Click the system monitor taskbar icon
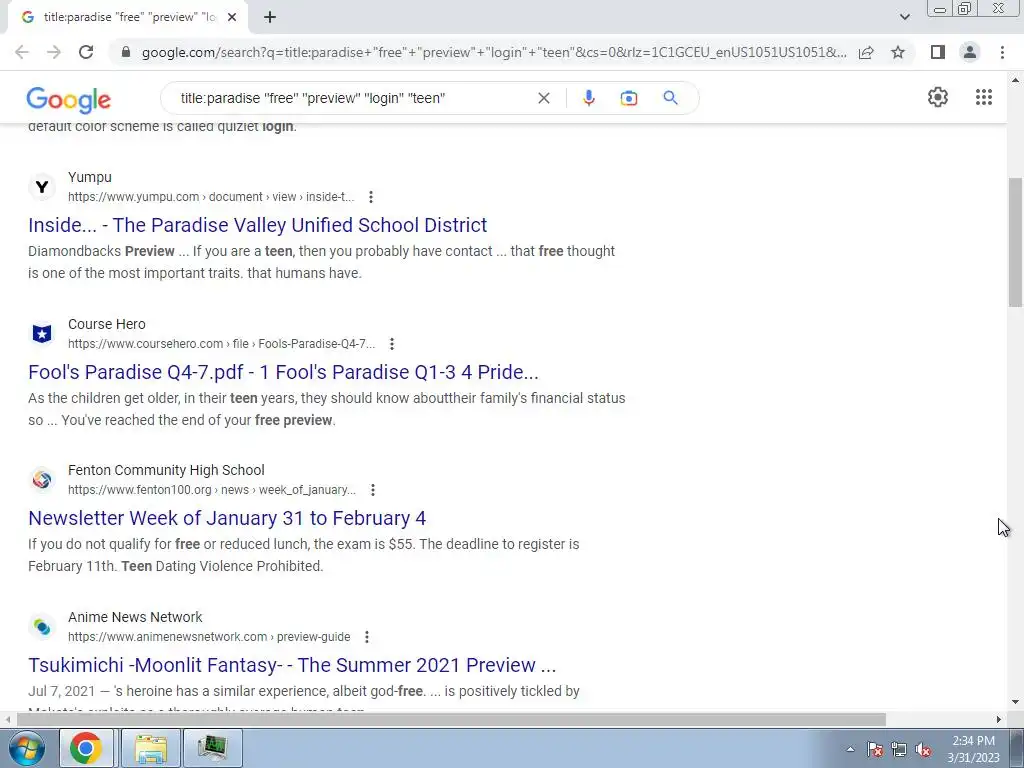Screen dimensions: 1024x768 coord(213,748)
